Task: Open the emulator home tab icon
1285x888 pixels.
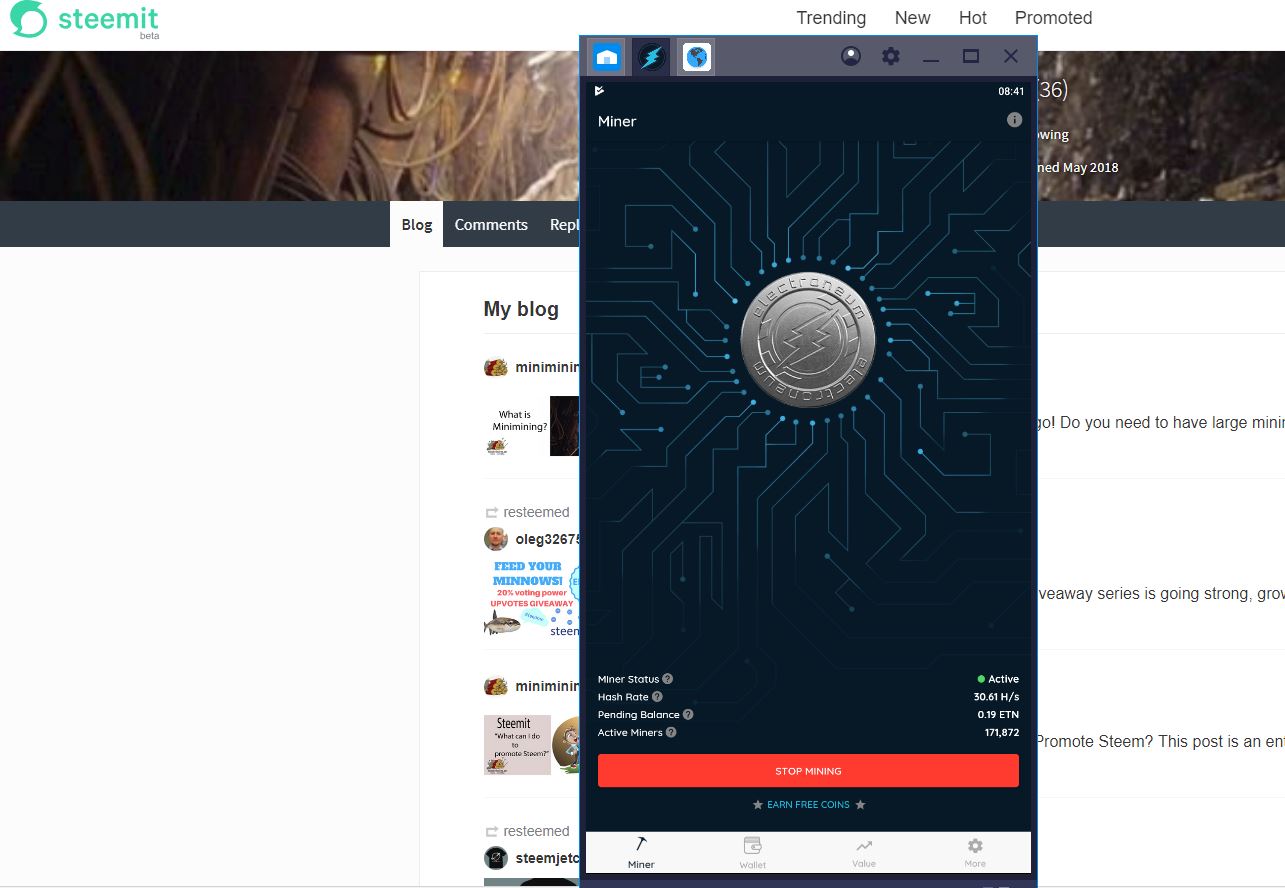Action: point(606,57)
